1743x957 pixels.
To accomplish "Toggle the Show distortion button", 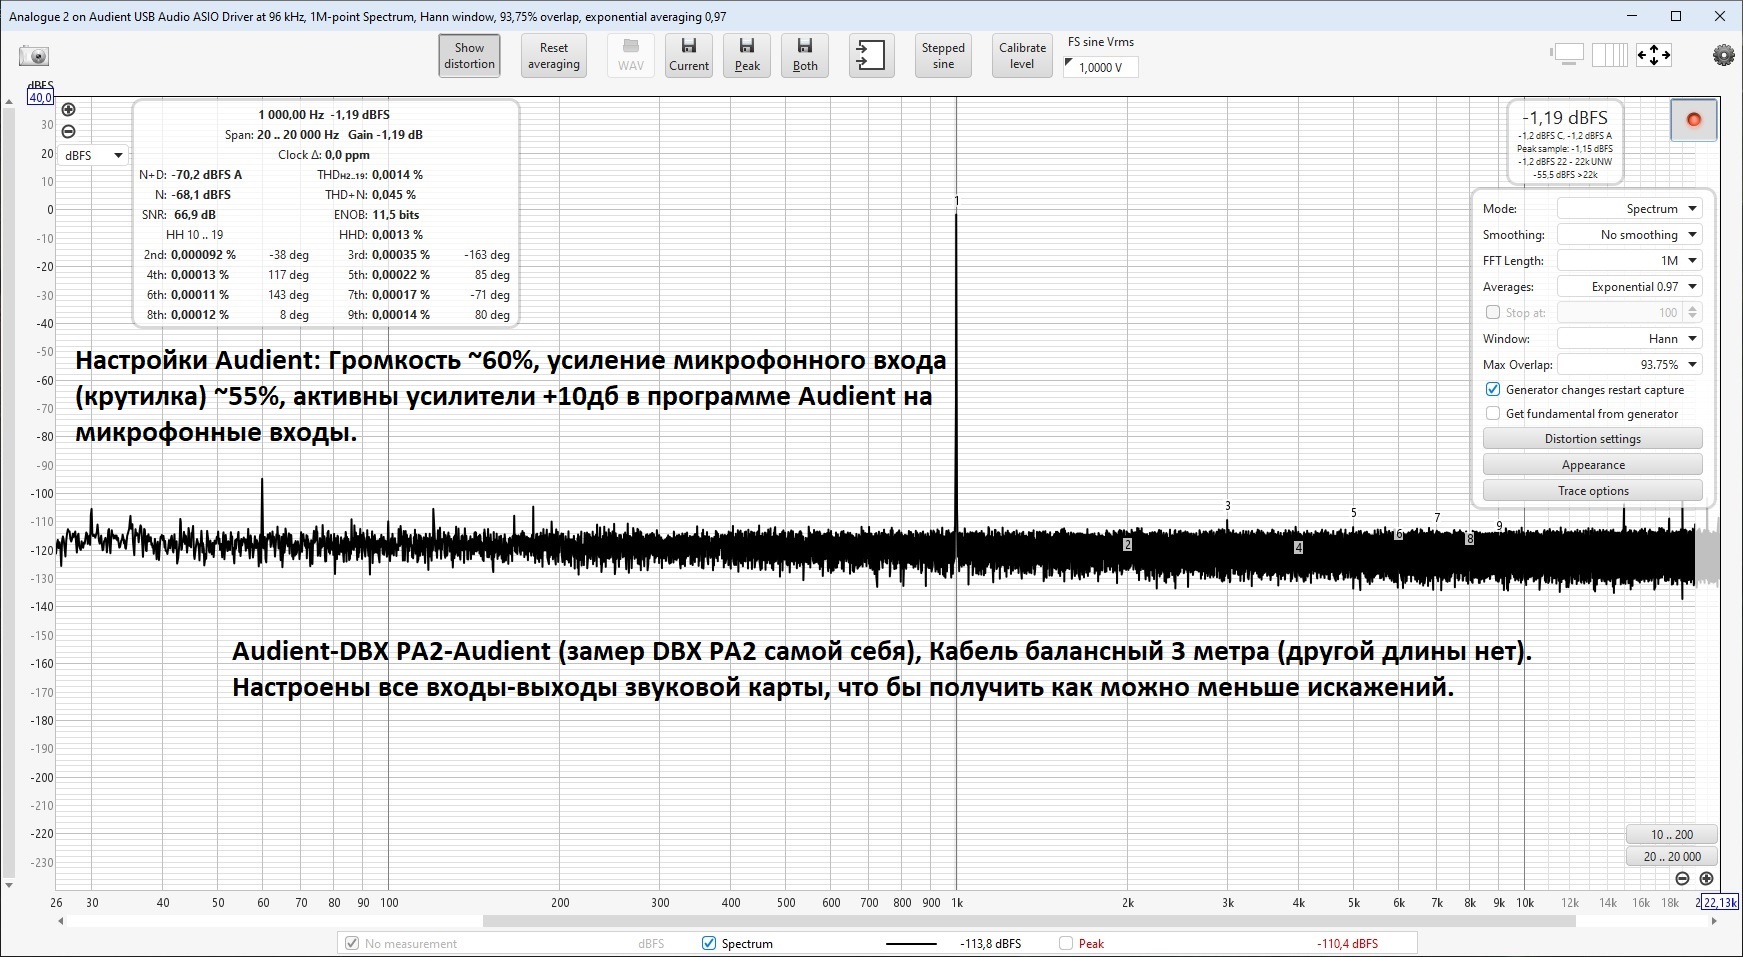I will point(469,56).
